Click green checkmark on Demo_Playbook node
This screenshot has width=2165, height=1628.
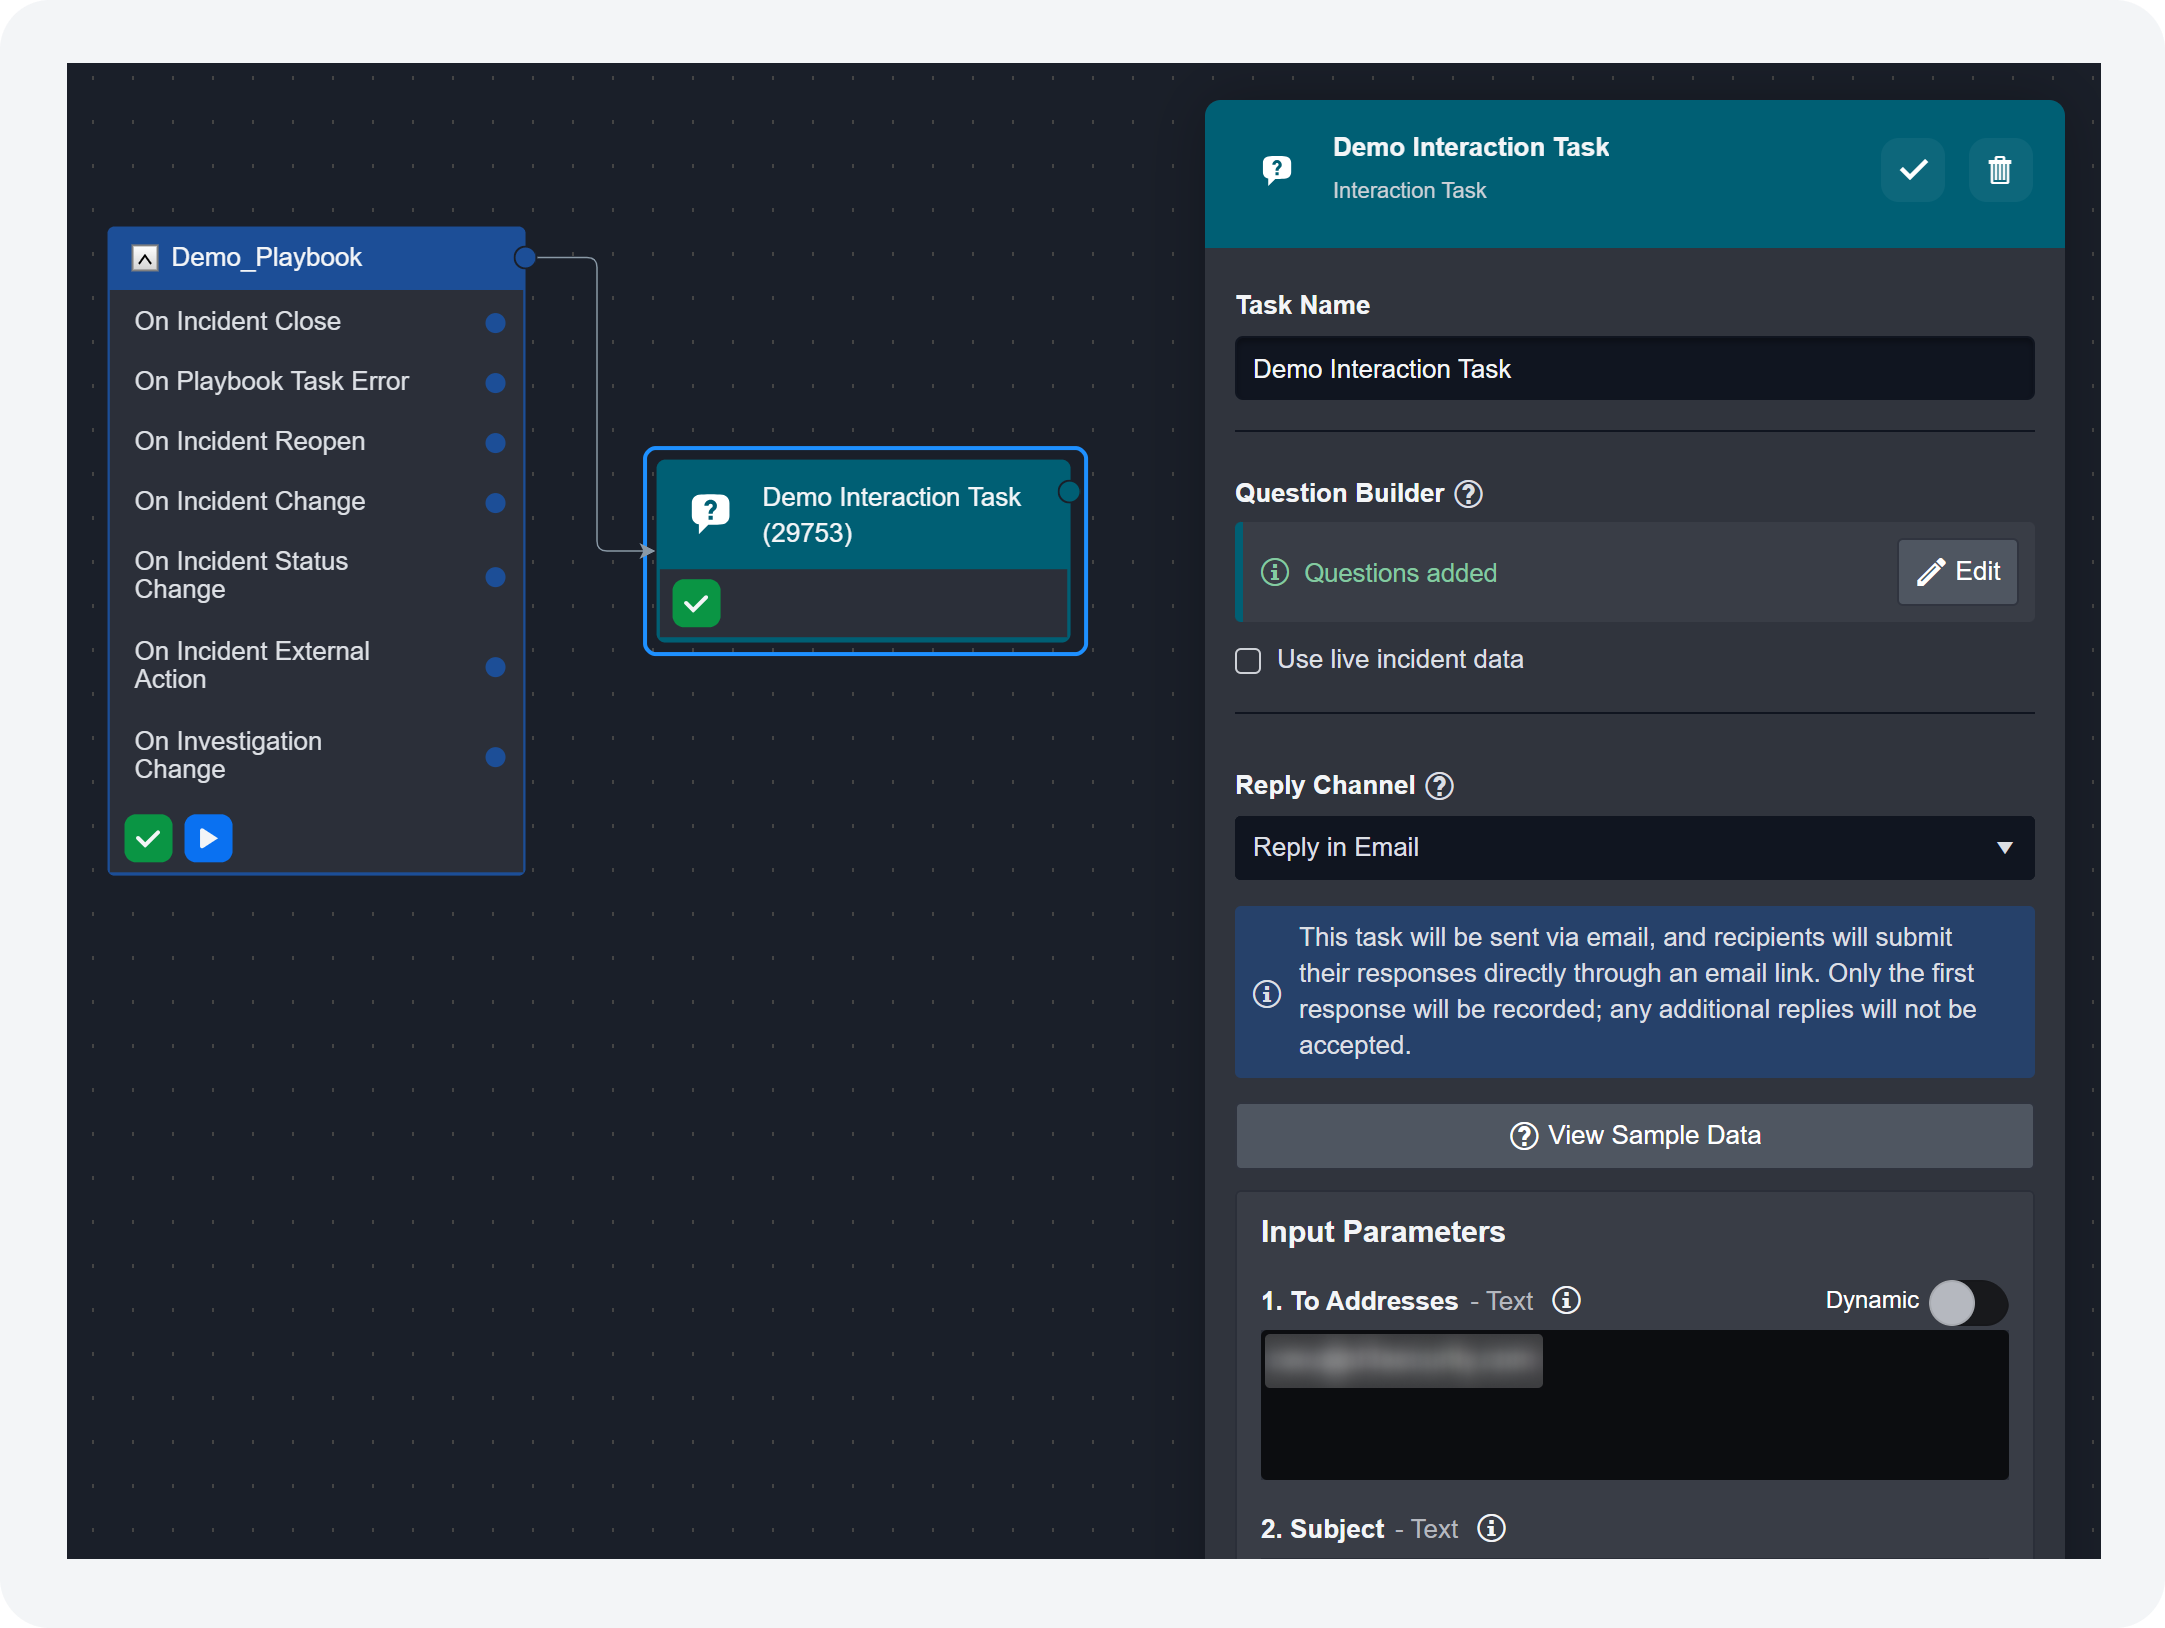148,838
